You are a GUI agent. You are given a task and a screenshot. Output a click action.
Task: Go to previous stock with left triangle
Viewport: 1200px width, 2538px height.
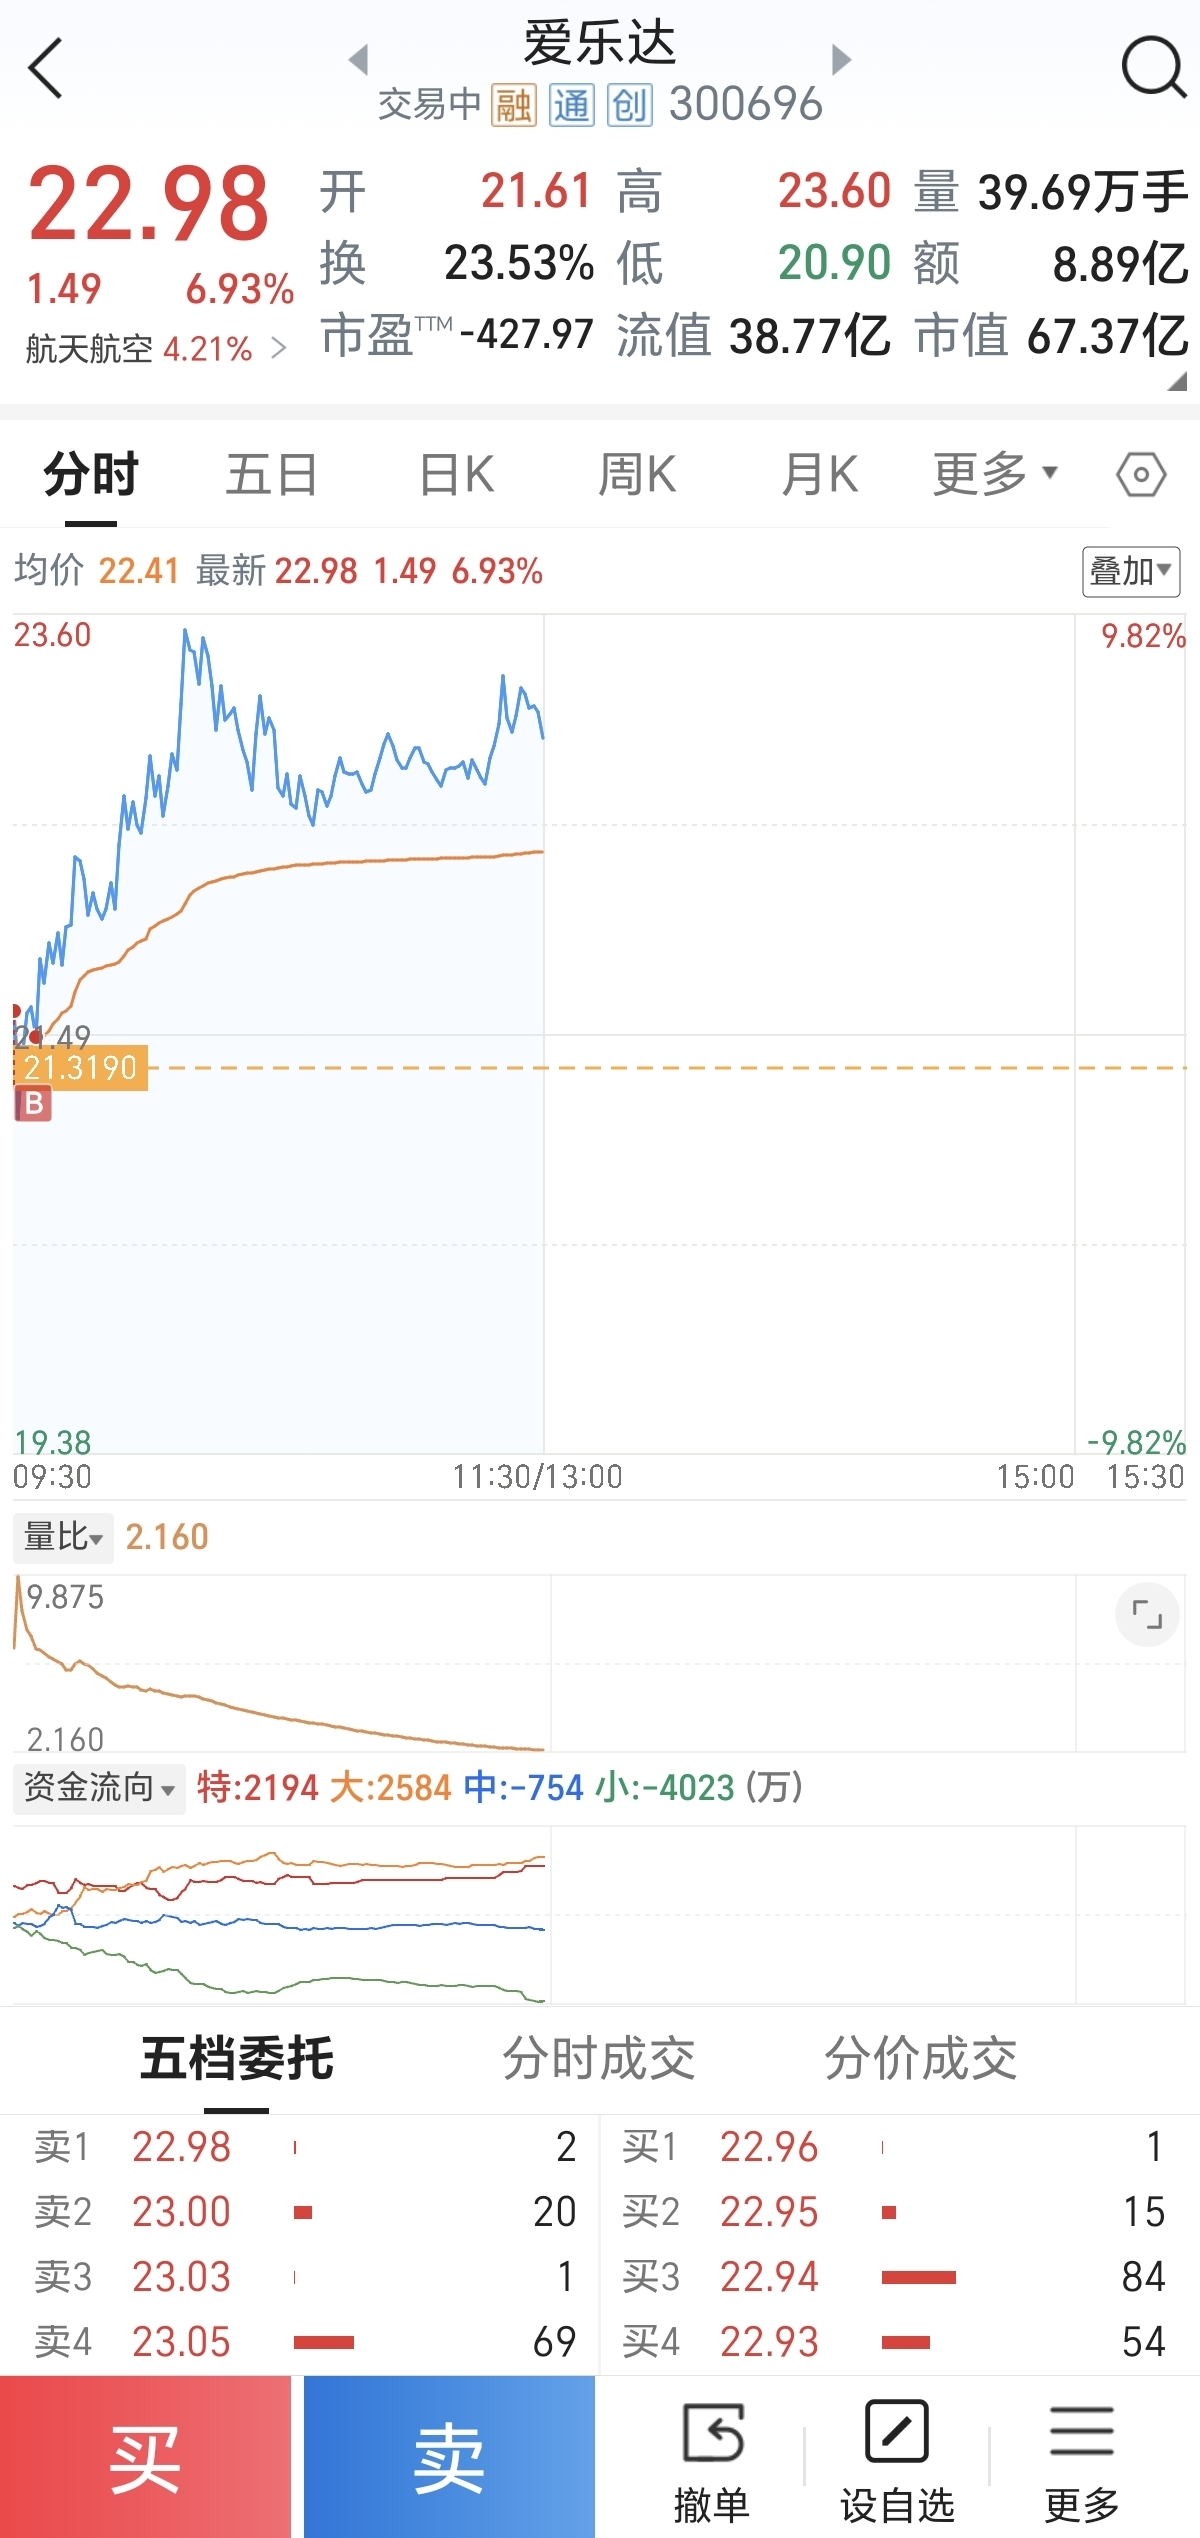click(x=359, y=59)
